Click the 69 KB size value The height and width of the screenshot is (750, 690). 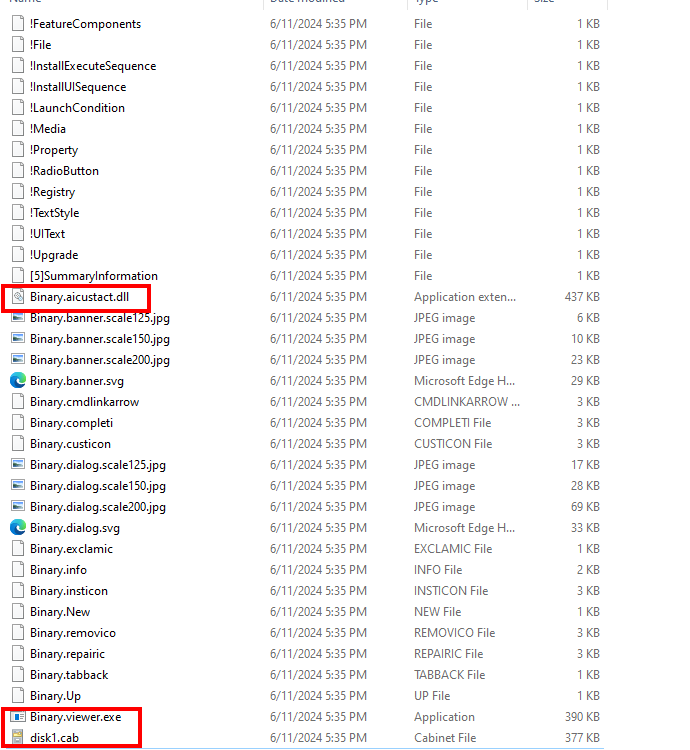(x=585, y=507)
